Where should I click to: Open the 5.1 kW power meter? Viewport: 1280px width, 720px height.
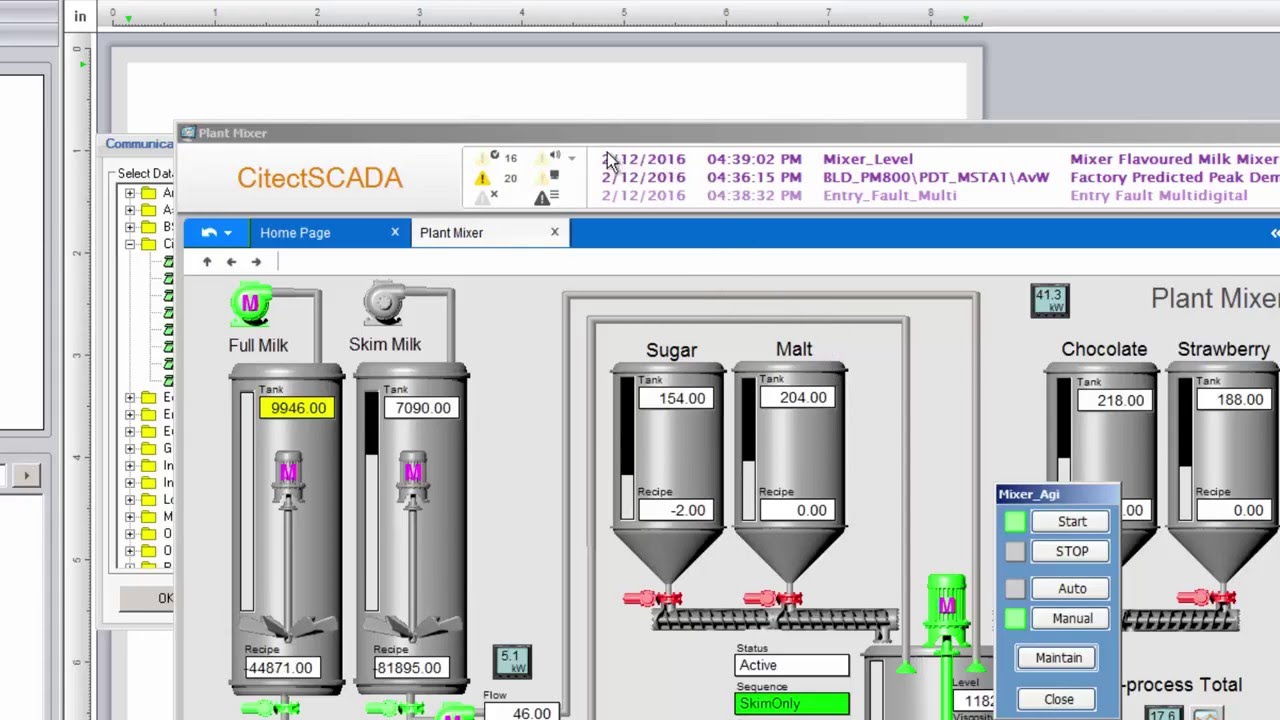[512, 662]
